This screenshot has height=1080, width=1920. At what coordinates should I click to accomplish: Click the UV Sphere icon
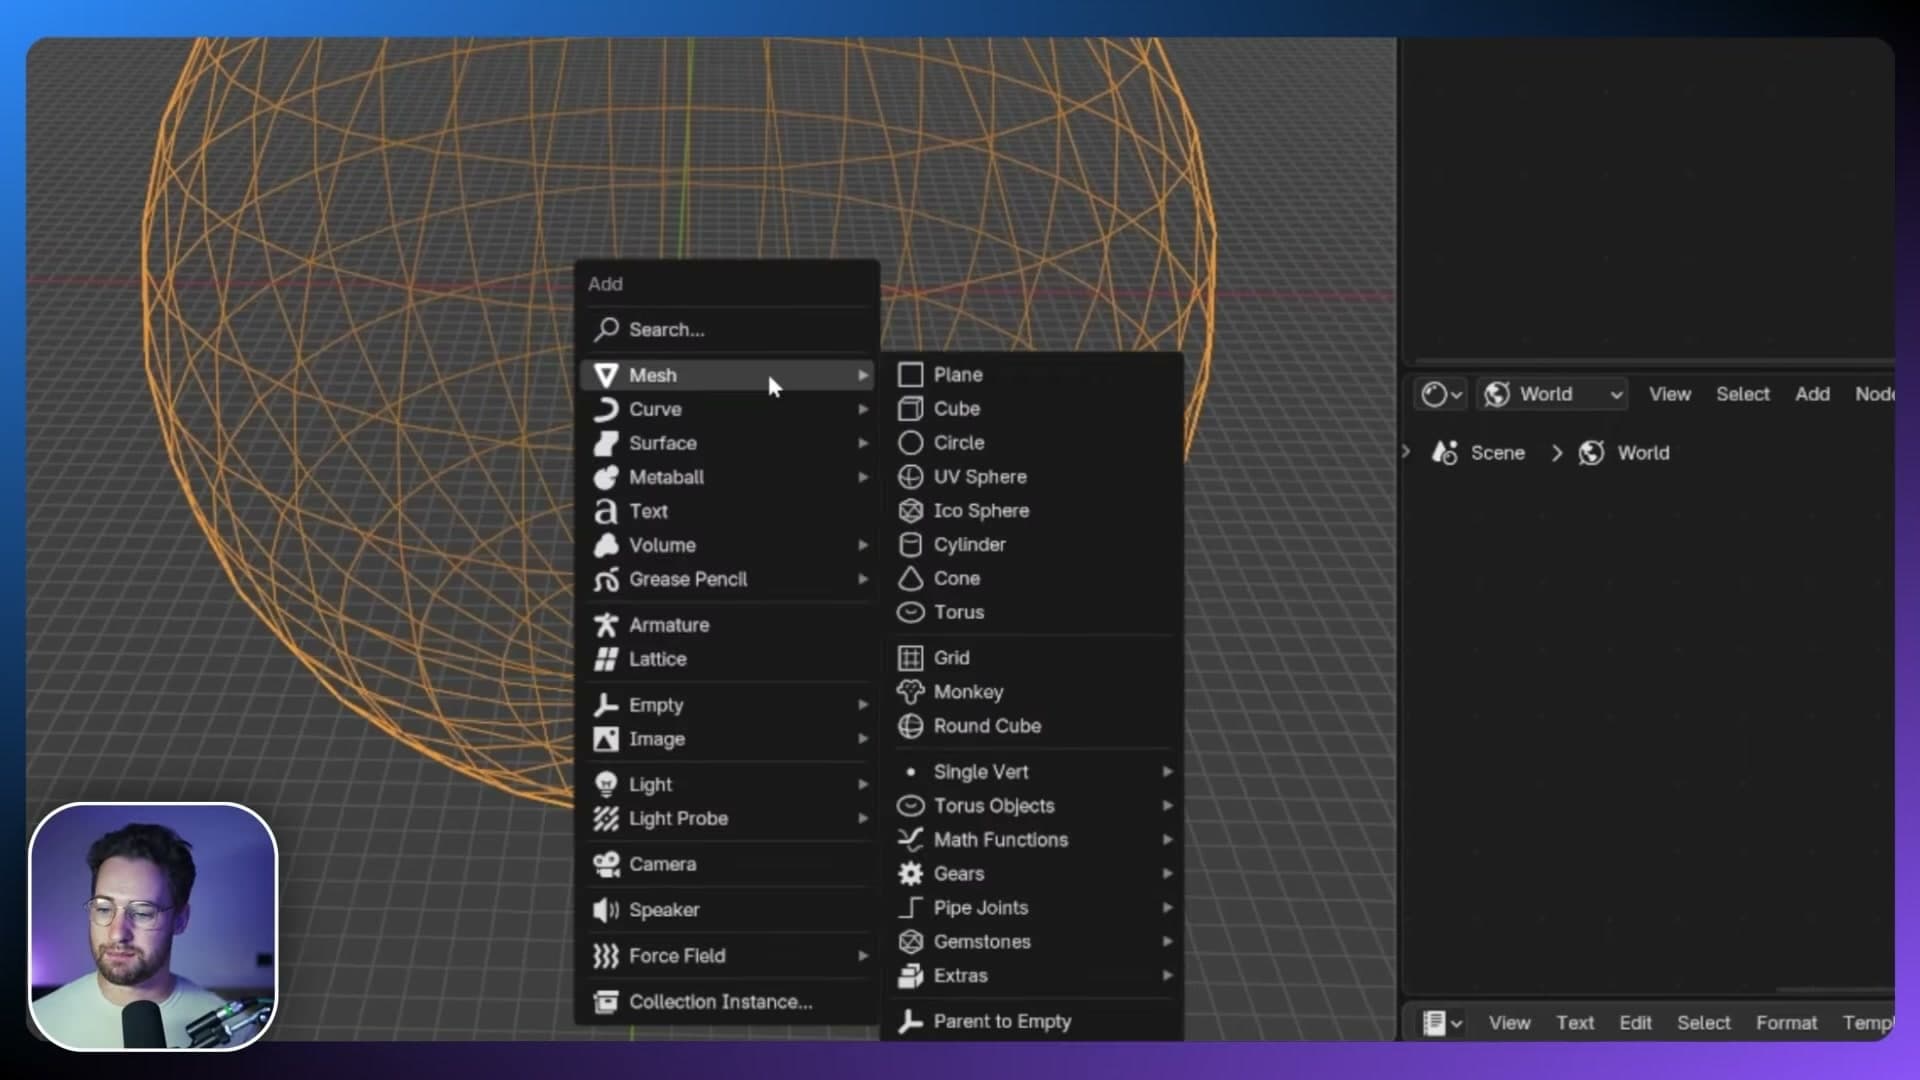click(910, 477)
